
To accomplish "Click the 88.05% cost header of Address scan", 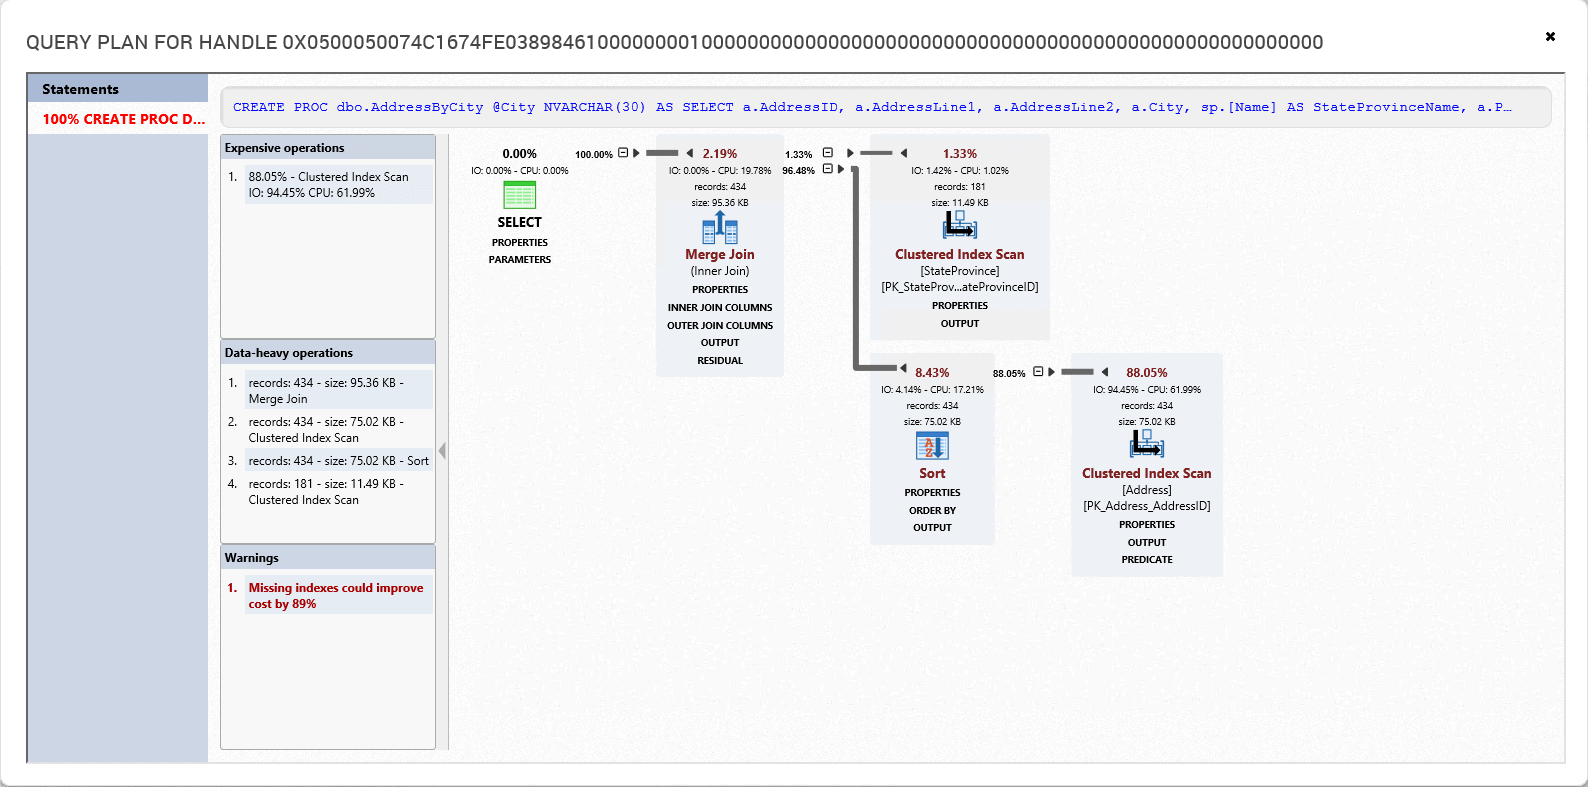I will click(1147, 372).
